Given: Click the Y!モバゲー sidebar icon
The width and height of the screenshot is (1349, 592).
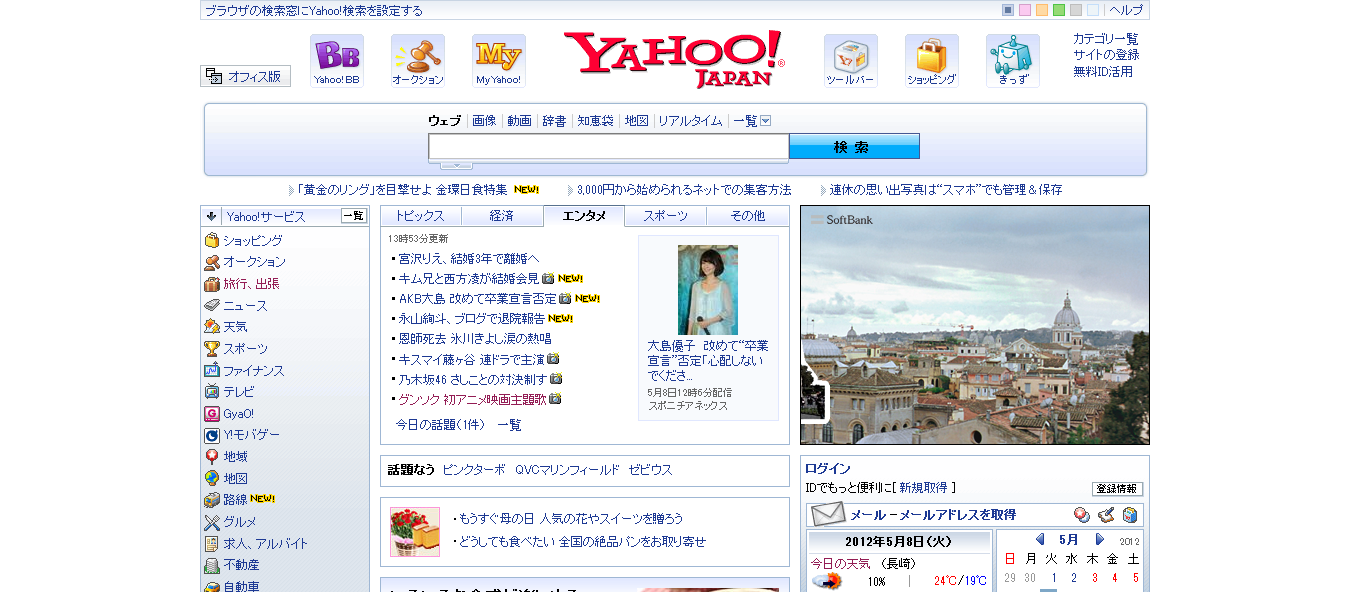Looking at the screenshot, I should (x=212, y=435).
